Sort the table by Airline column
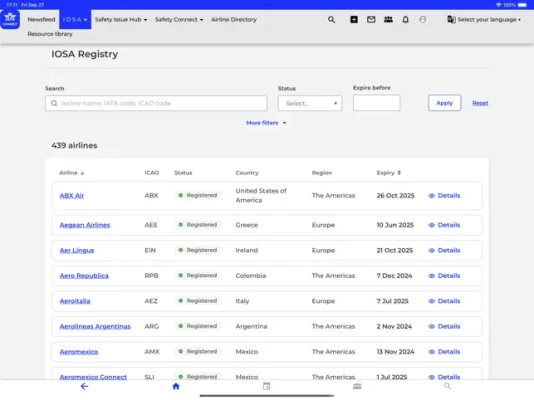The height and width of the screenshot is (400, 534). (72, 173)
